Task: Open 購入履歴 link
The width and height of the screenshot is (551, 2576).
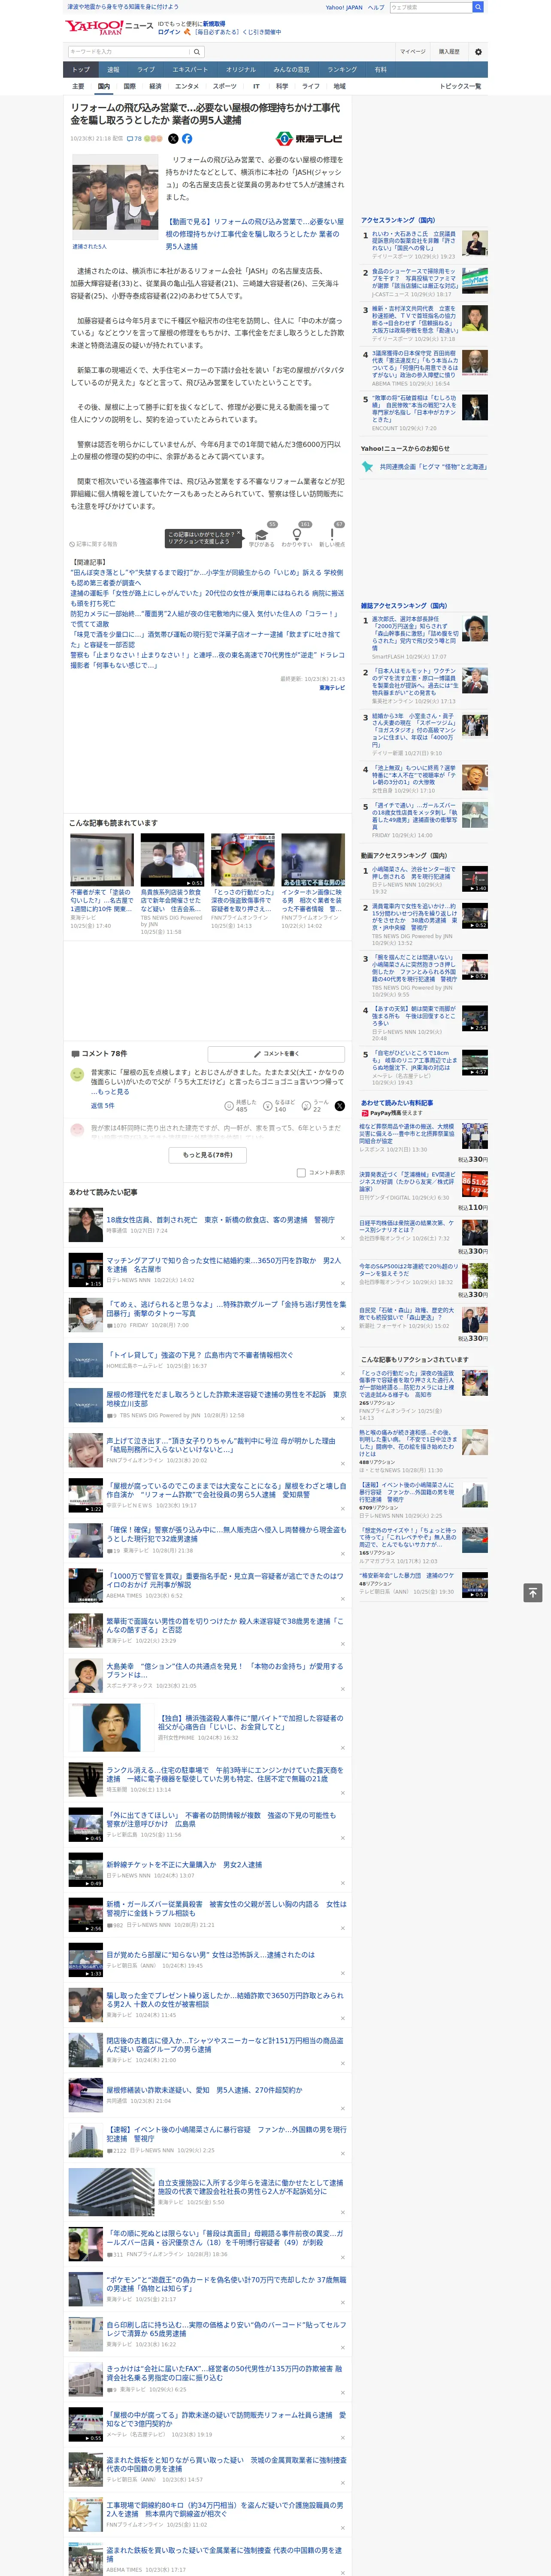Action: (x=449, y=51)
